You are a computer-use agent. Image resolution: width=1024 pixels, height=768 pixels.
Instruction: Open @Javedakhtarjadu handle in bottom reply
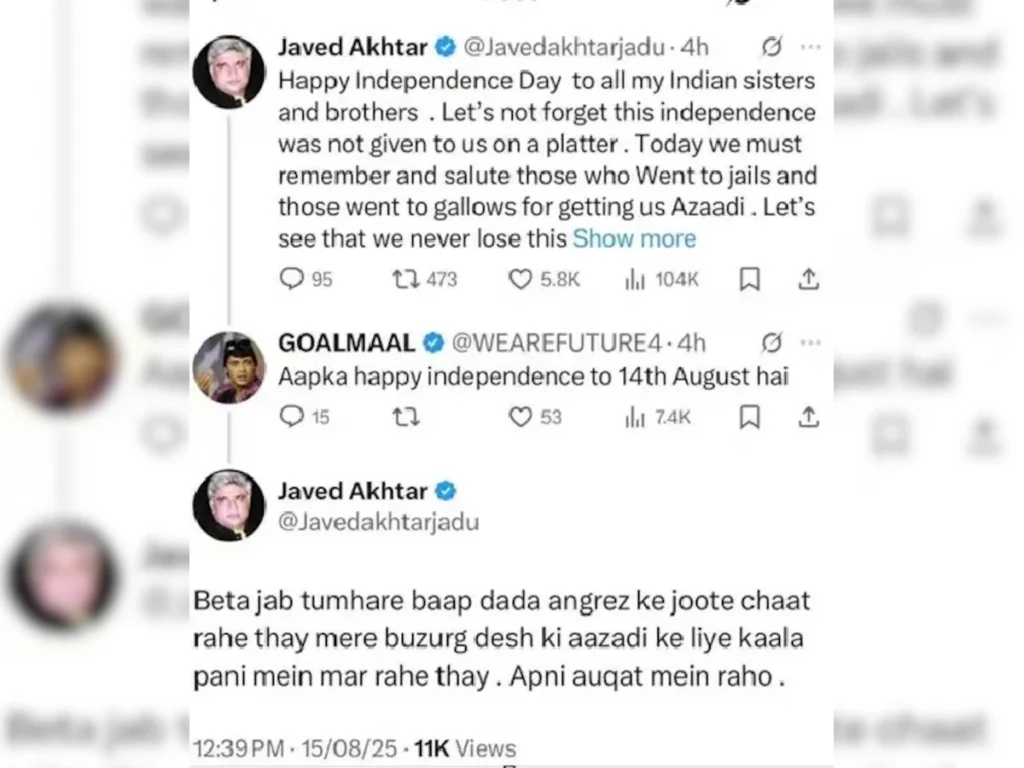(x=378, y=522)
